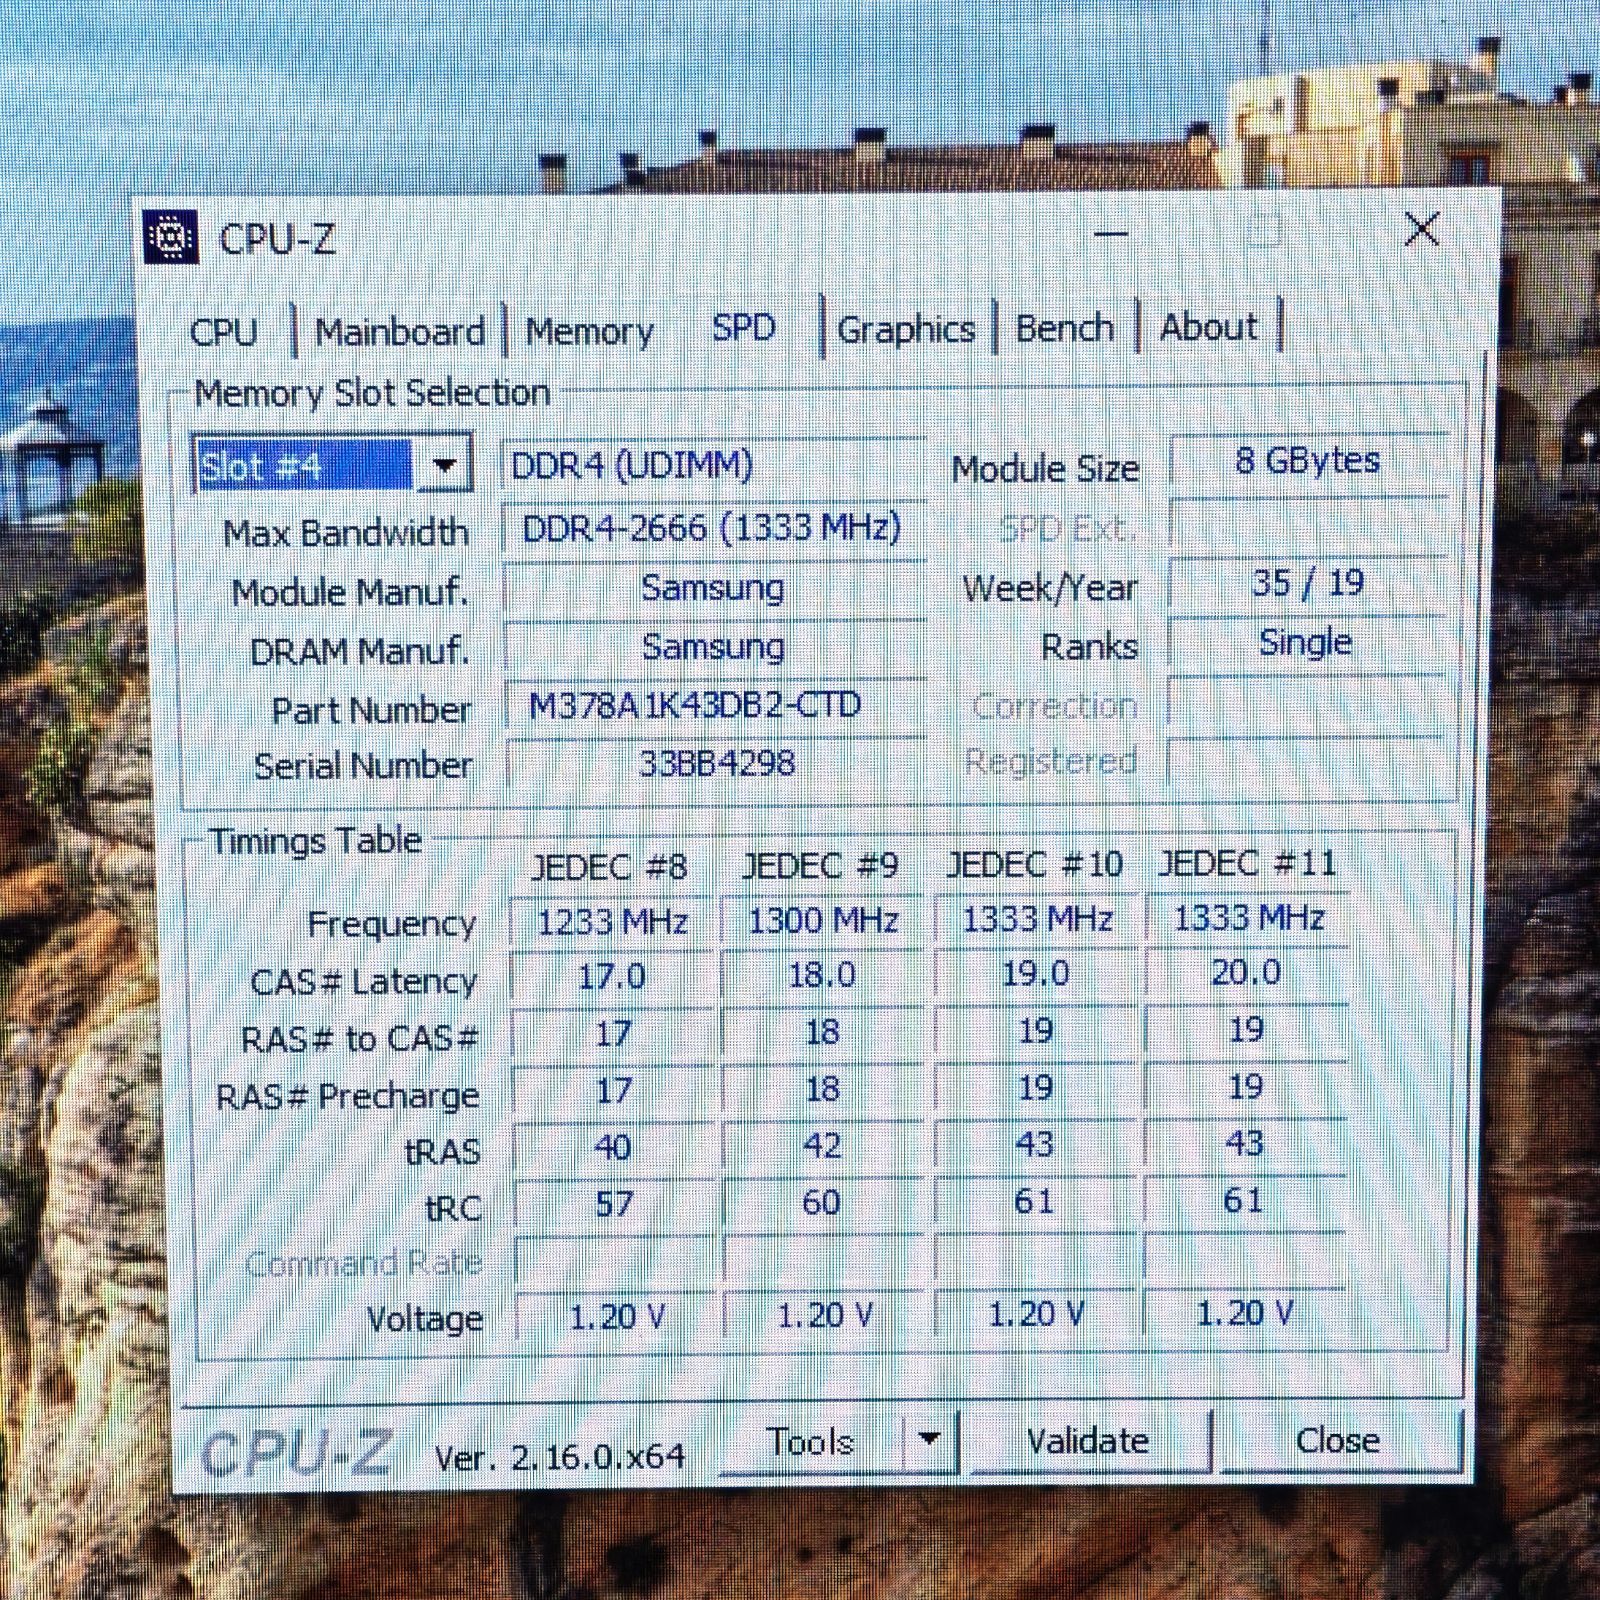This screenshot has height=1600, width=1600.
Task: Open the Memory tab
Action: click(x=589, y=331)
